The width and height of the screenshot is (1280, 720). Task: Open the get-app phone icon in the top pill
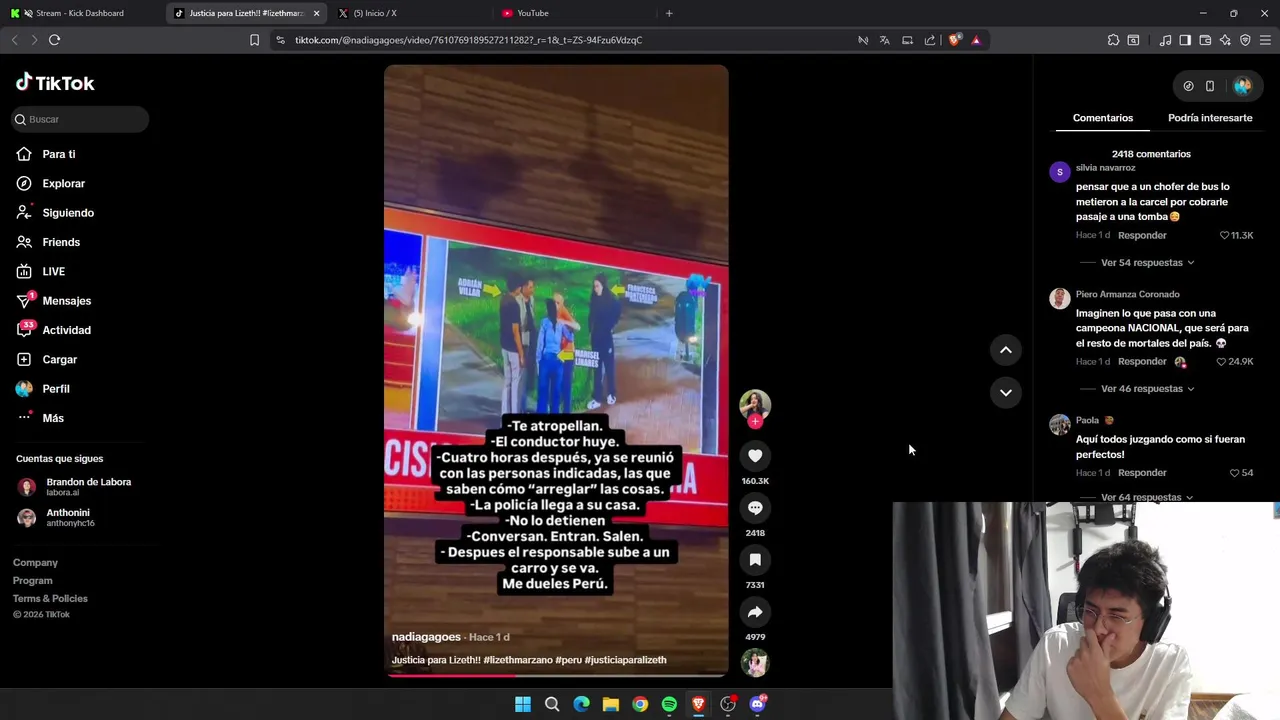coord(1210,86)
